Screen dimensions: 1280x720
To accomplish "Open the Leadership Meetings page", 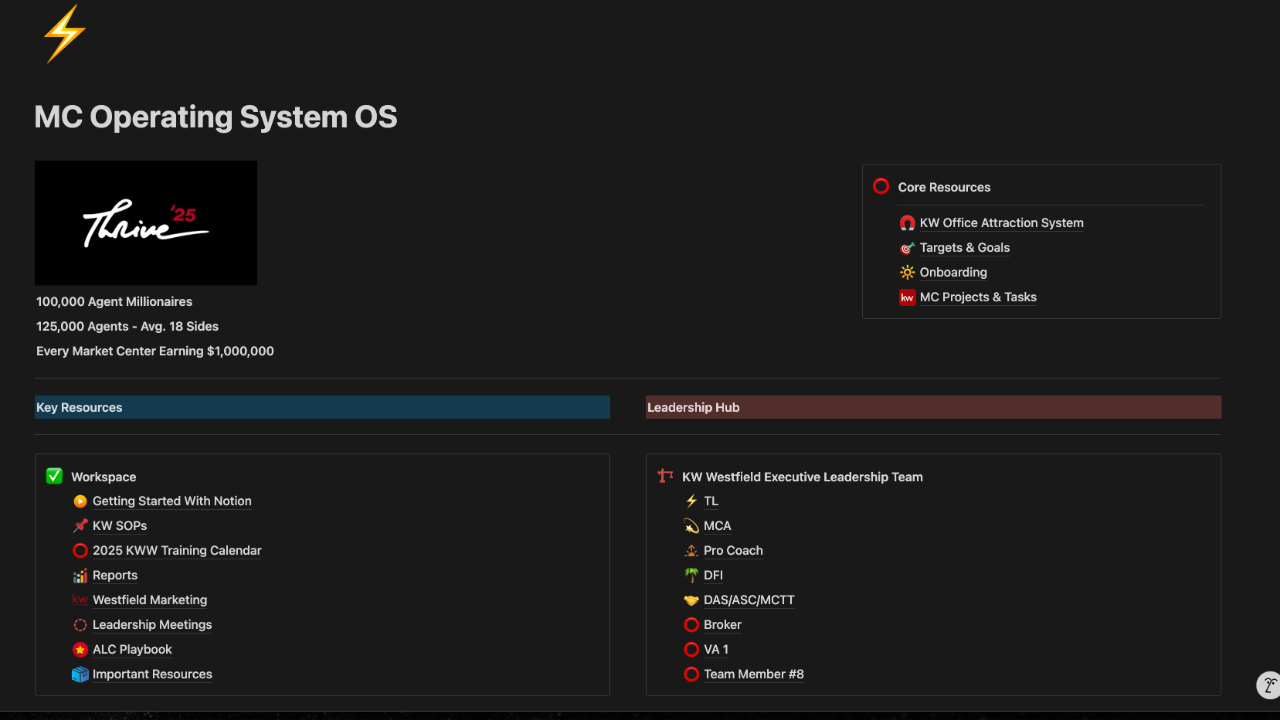I will pos(152,625).
